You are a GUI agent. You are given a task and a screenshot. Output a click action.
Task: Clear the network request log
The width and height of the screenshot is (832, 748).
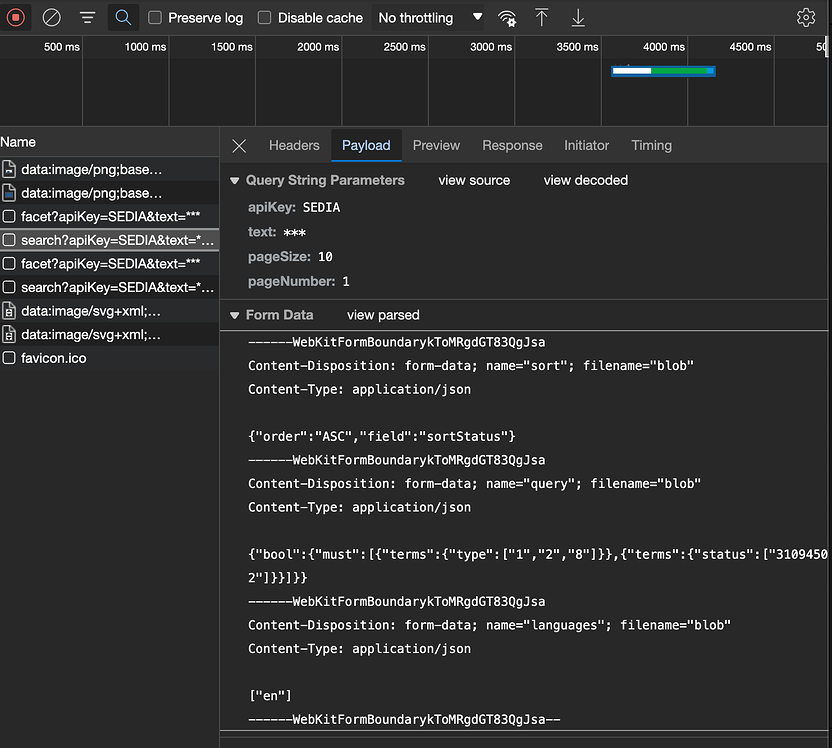click(x=51, y=17)
